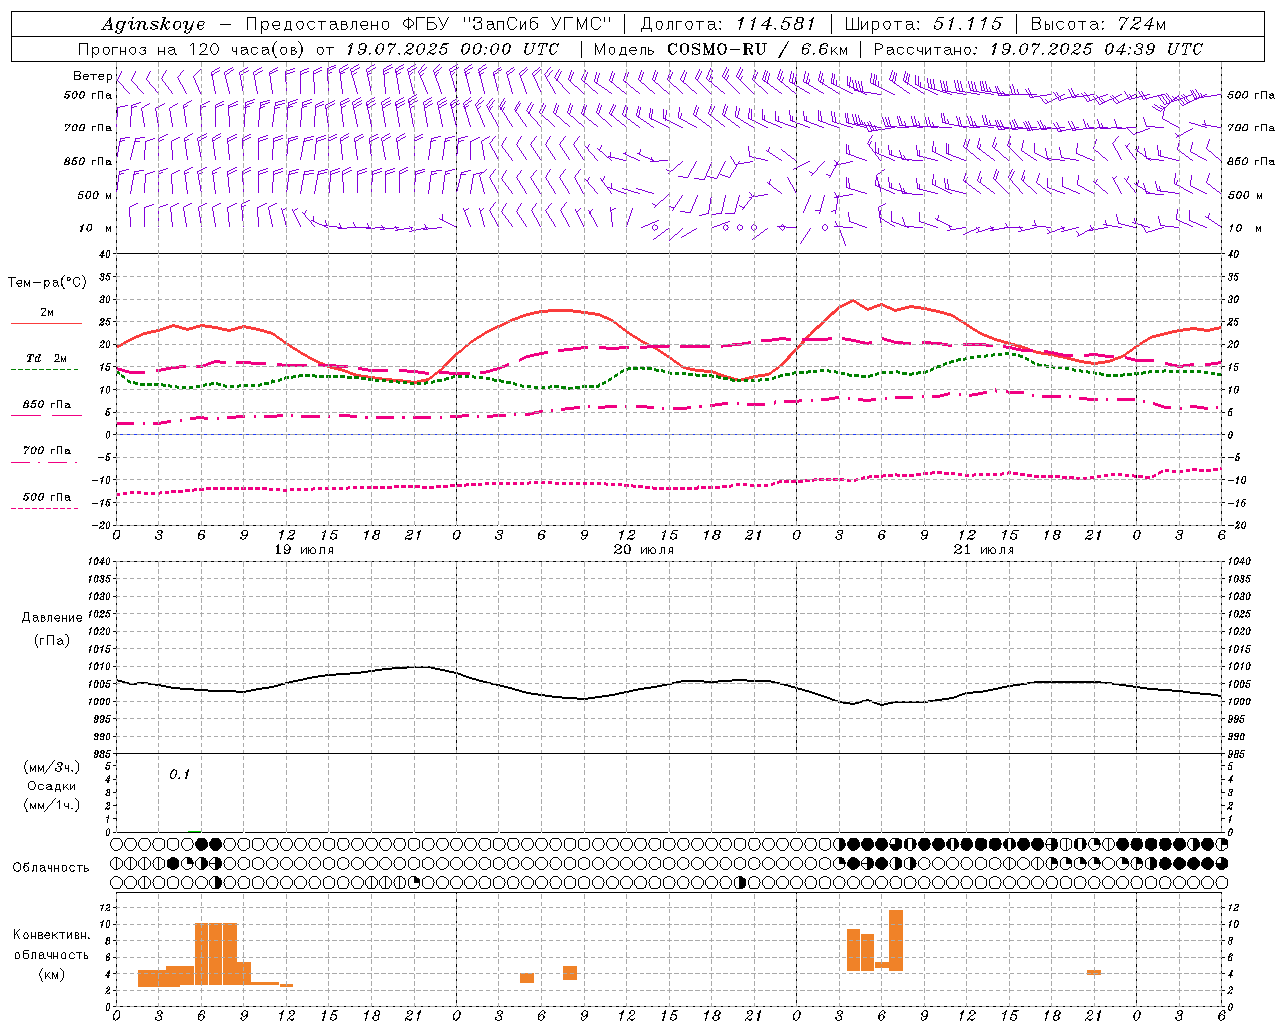Select the 1040 value on the left pressure axis
The image size is (1280, 1024).
pos(102,562)
